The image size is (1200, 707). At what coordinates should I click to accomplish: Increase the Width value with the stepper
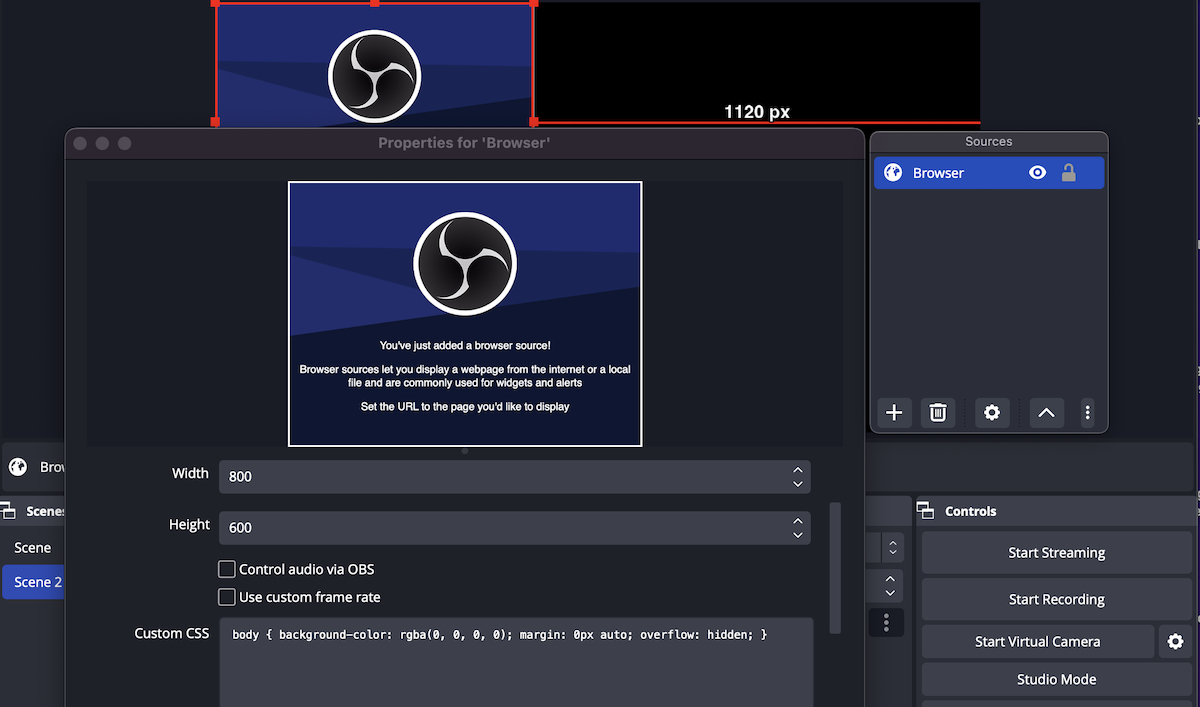[x=797, y=470]
